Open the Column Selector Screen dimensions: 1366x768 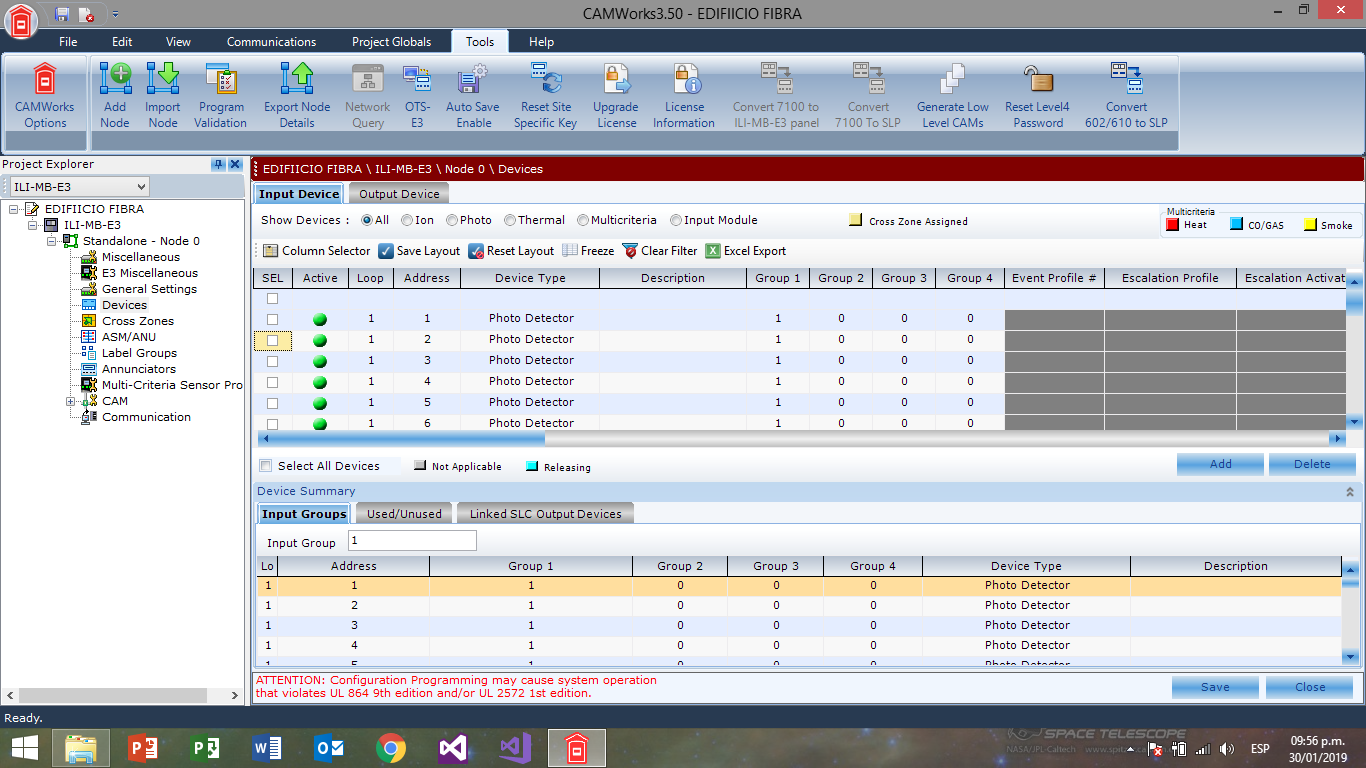coord(316,251)
